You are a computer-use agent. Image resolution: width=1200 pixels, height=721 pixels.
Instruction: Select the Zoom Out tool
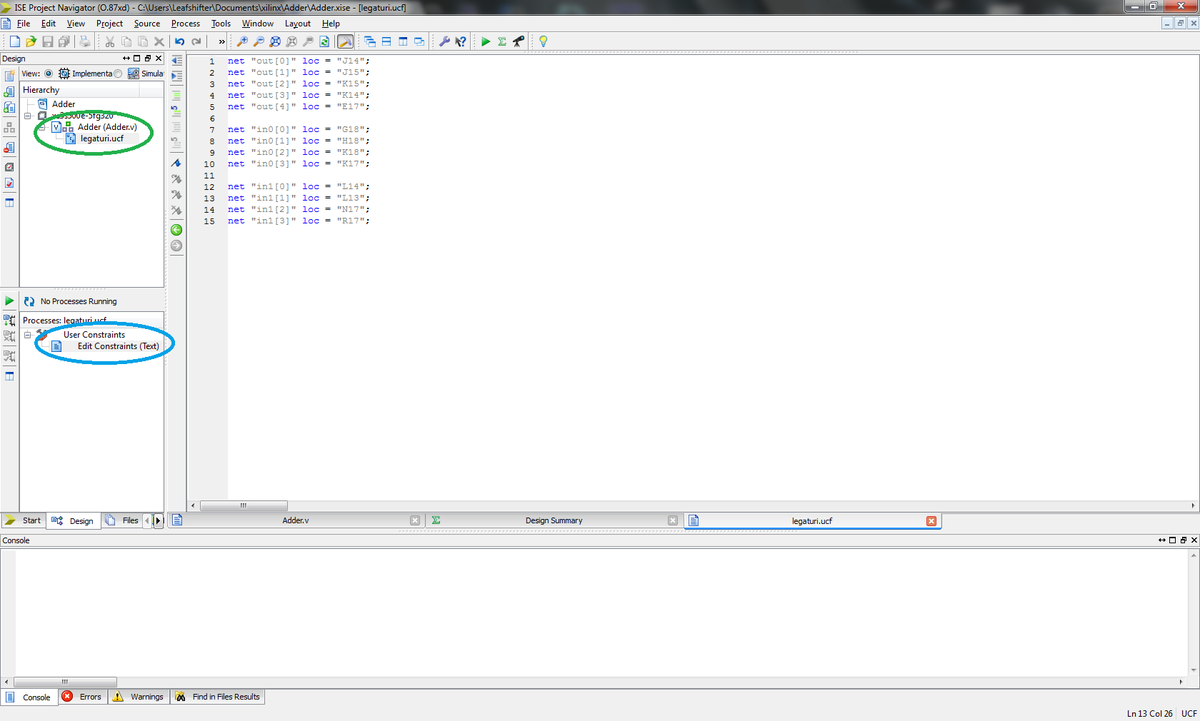[x=258, y=41]
